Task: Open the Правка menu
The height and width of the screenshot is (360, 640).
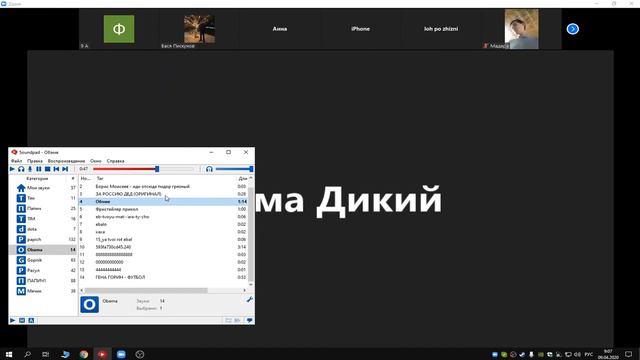Action: pyautogui.click(x=35, y=161)
